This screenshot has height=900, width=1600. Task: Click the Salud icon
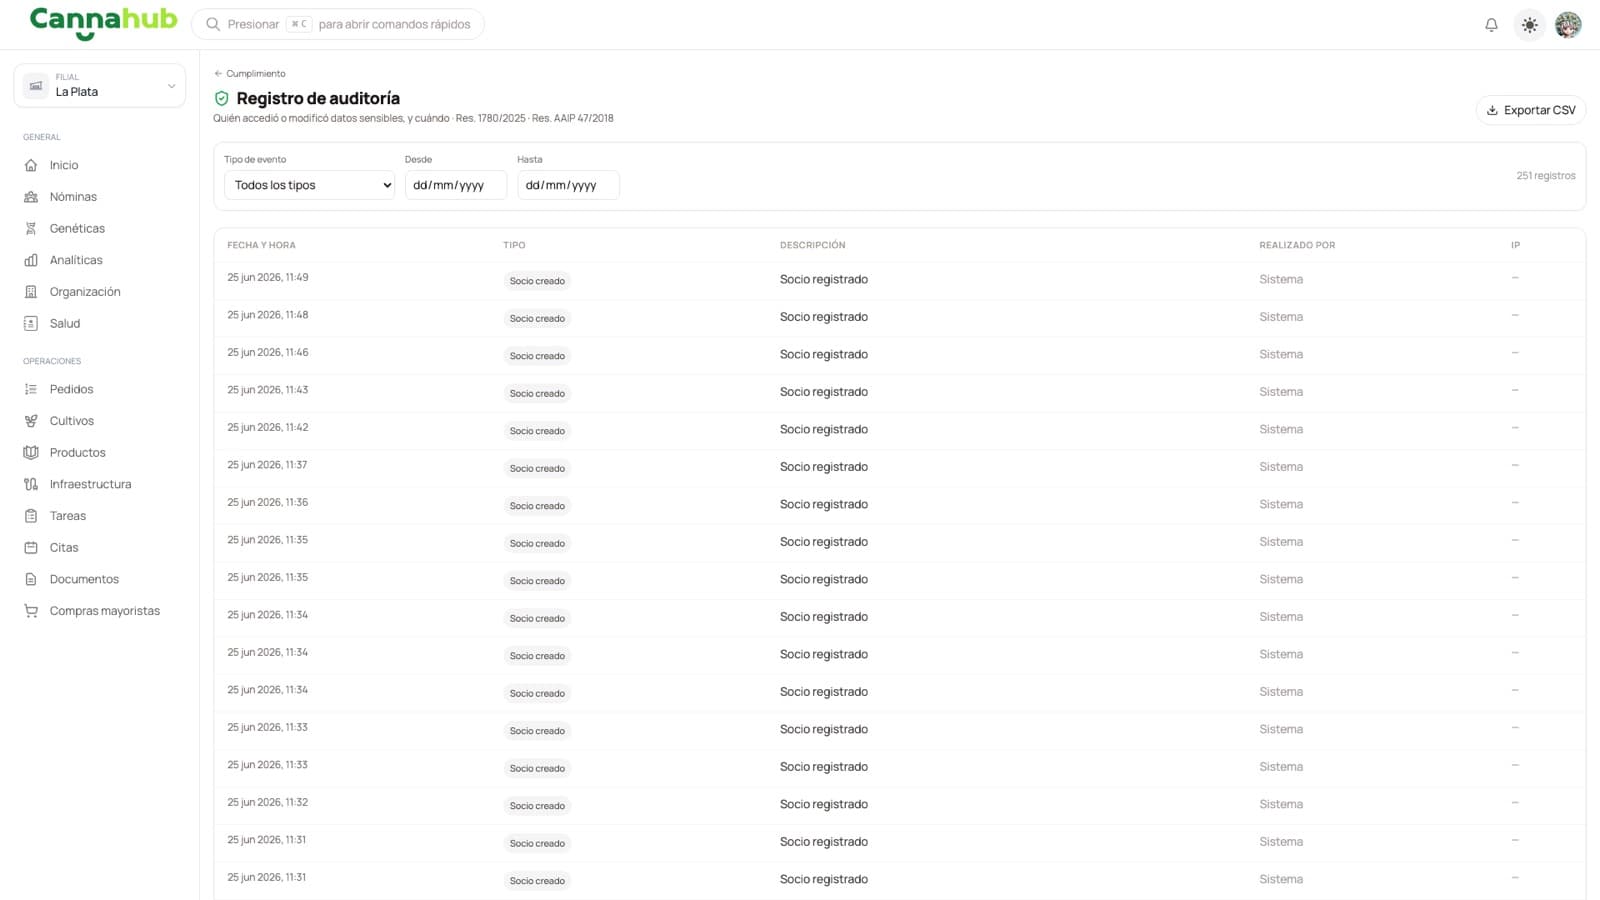pos(31,323)
